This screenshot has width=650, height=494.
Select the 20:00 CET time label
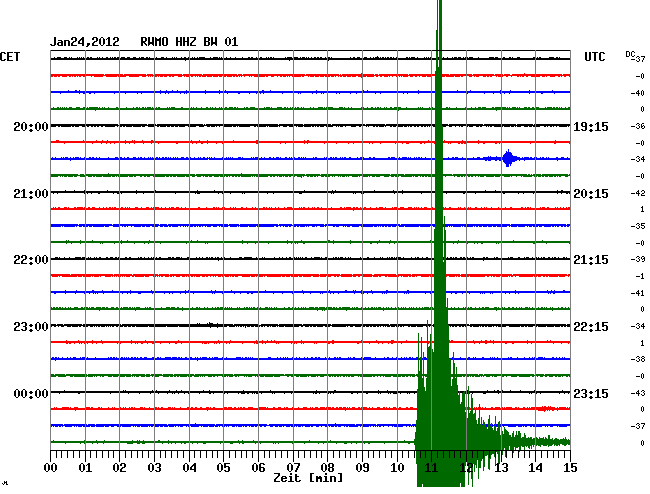(31, 127)
